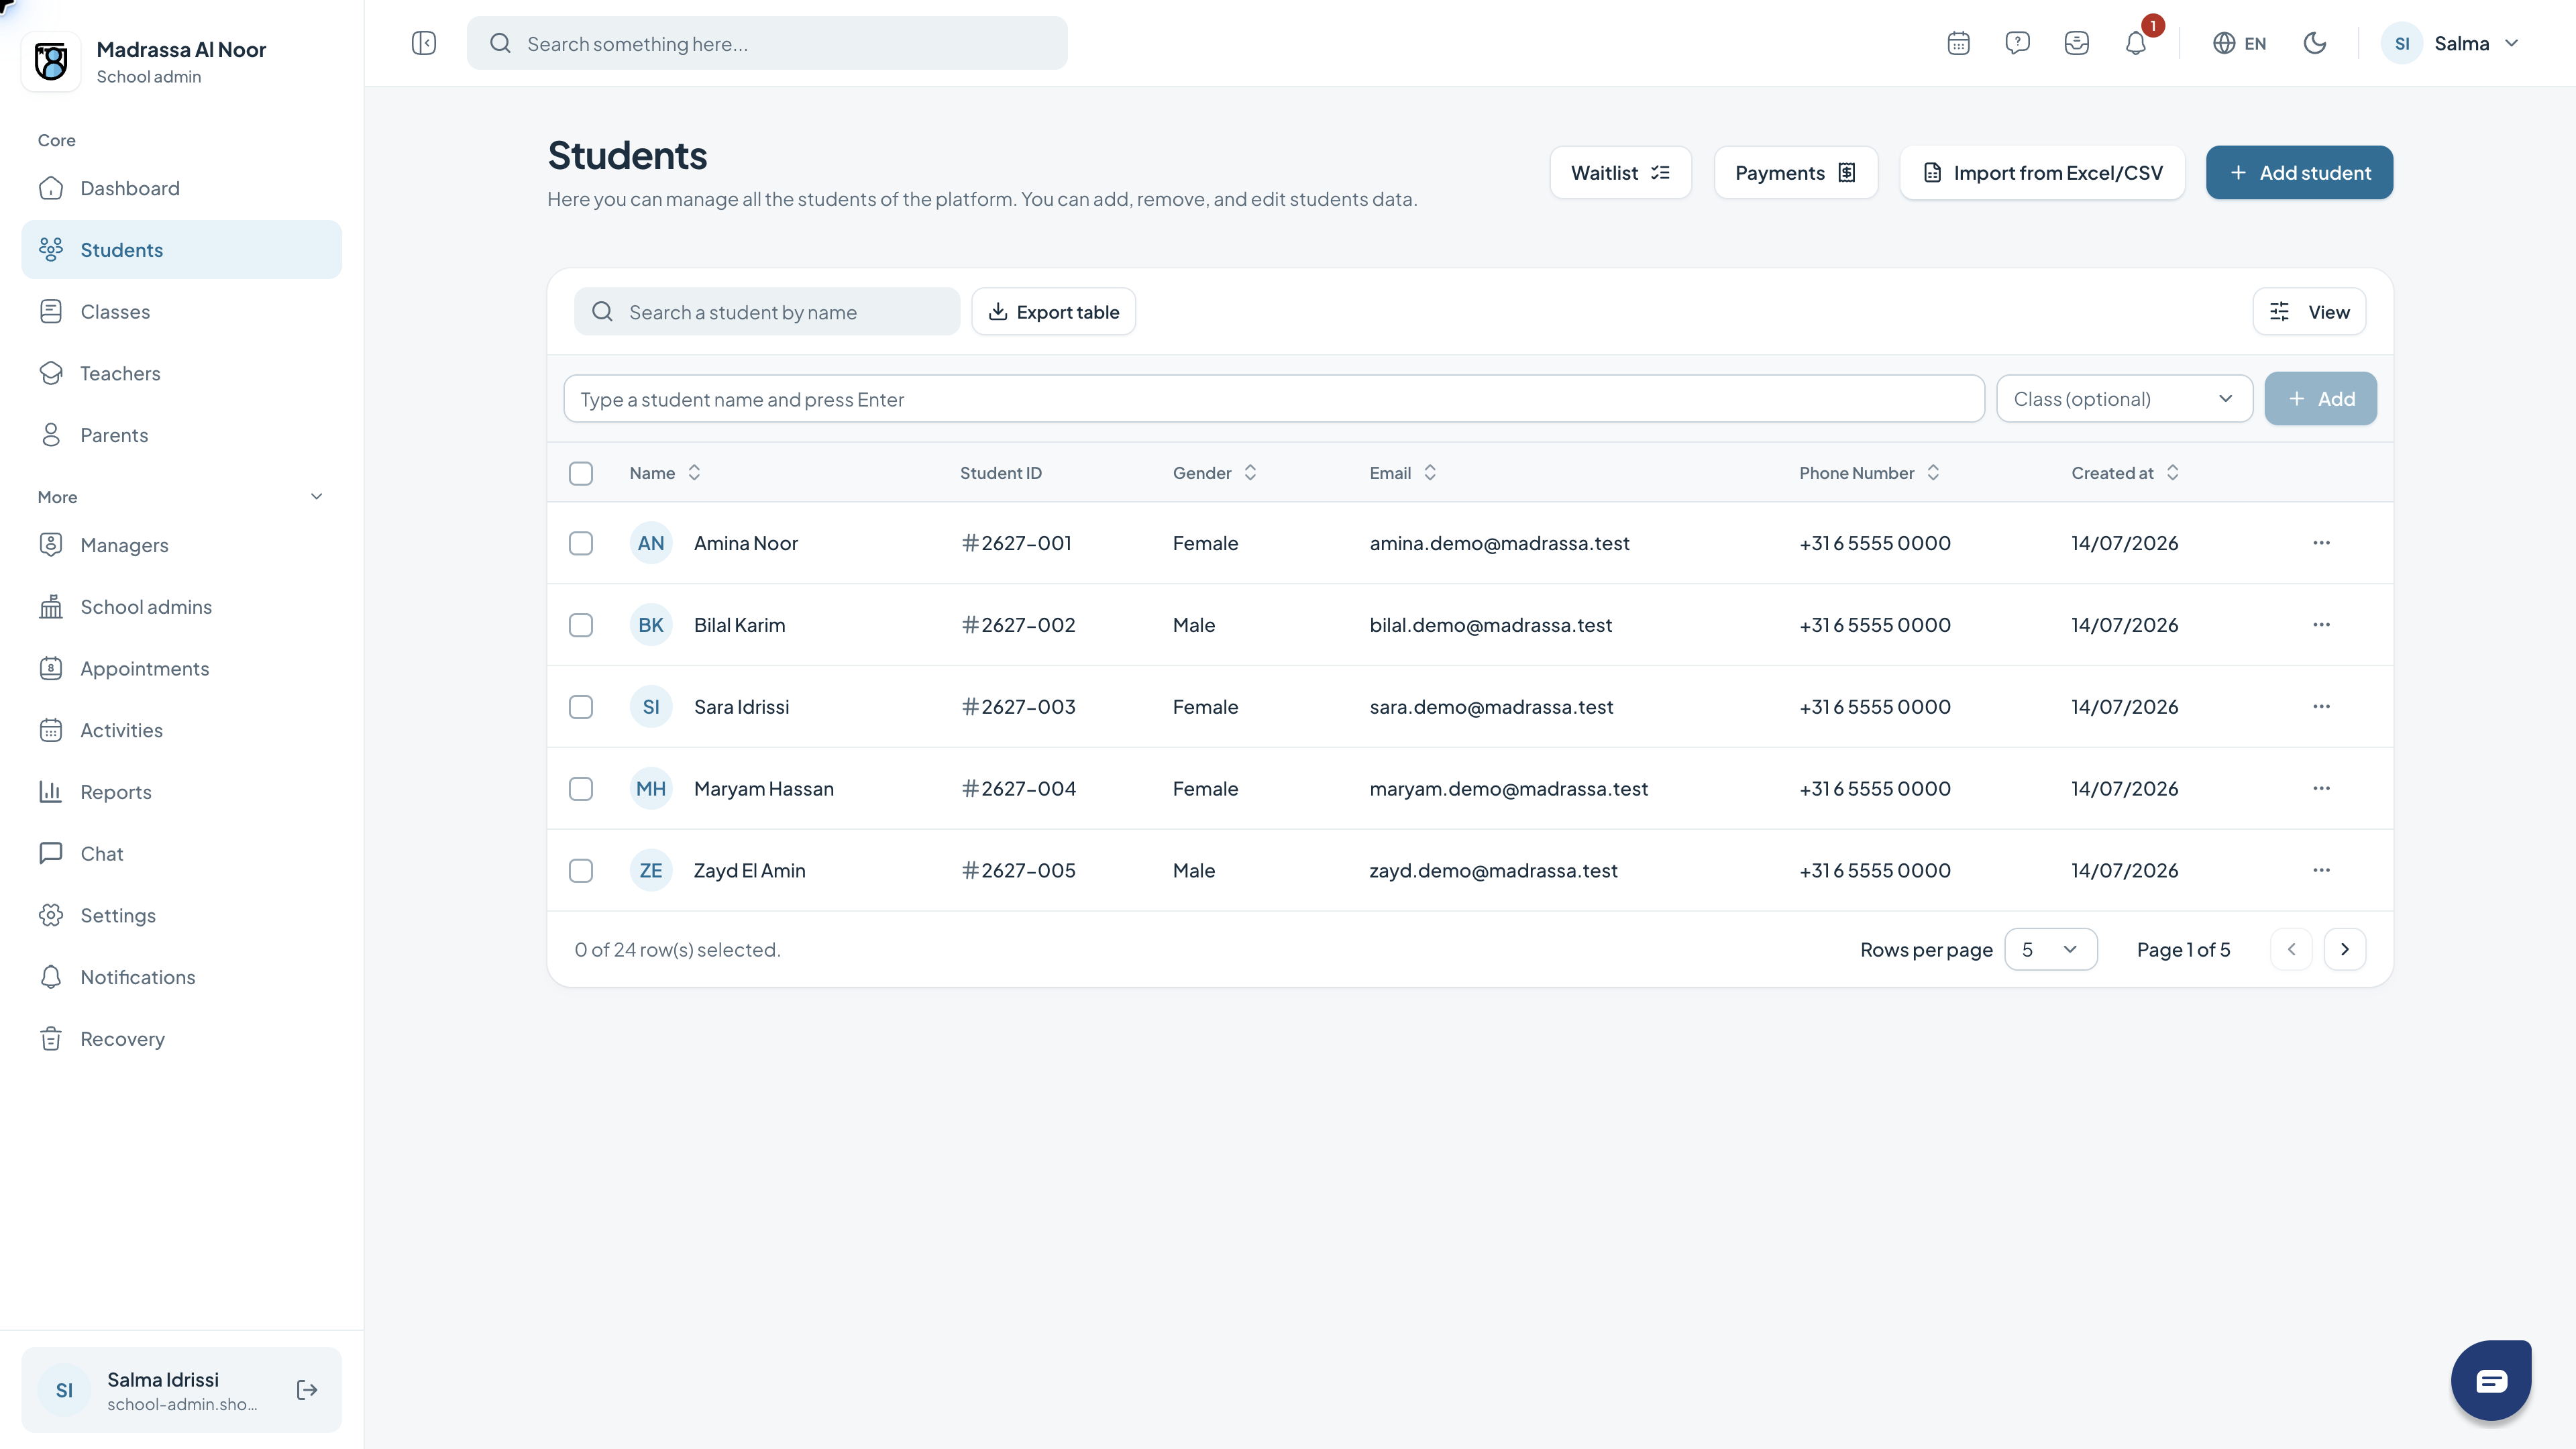
Task: Click the Add student button
Action: tap(2299, 173)
